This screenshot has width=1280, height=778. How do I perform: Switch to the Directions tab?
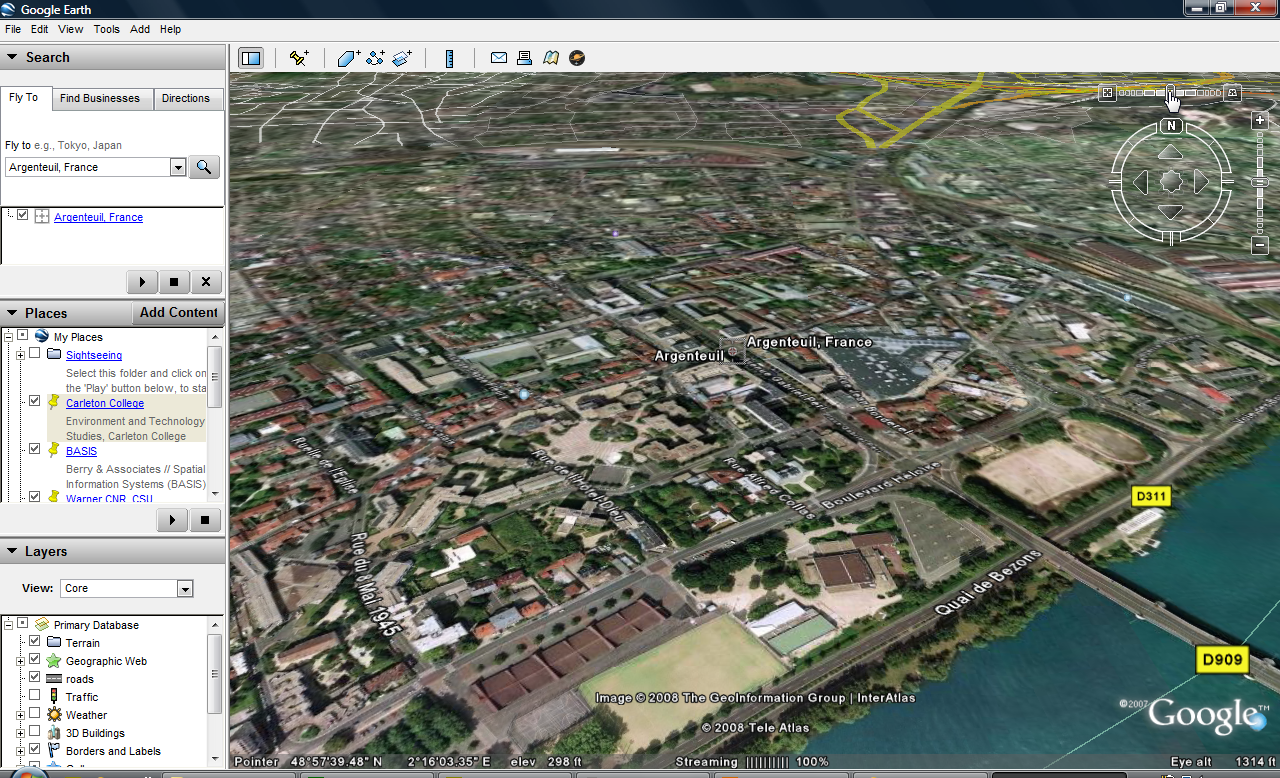tap(186, 98)
